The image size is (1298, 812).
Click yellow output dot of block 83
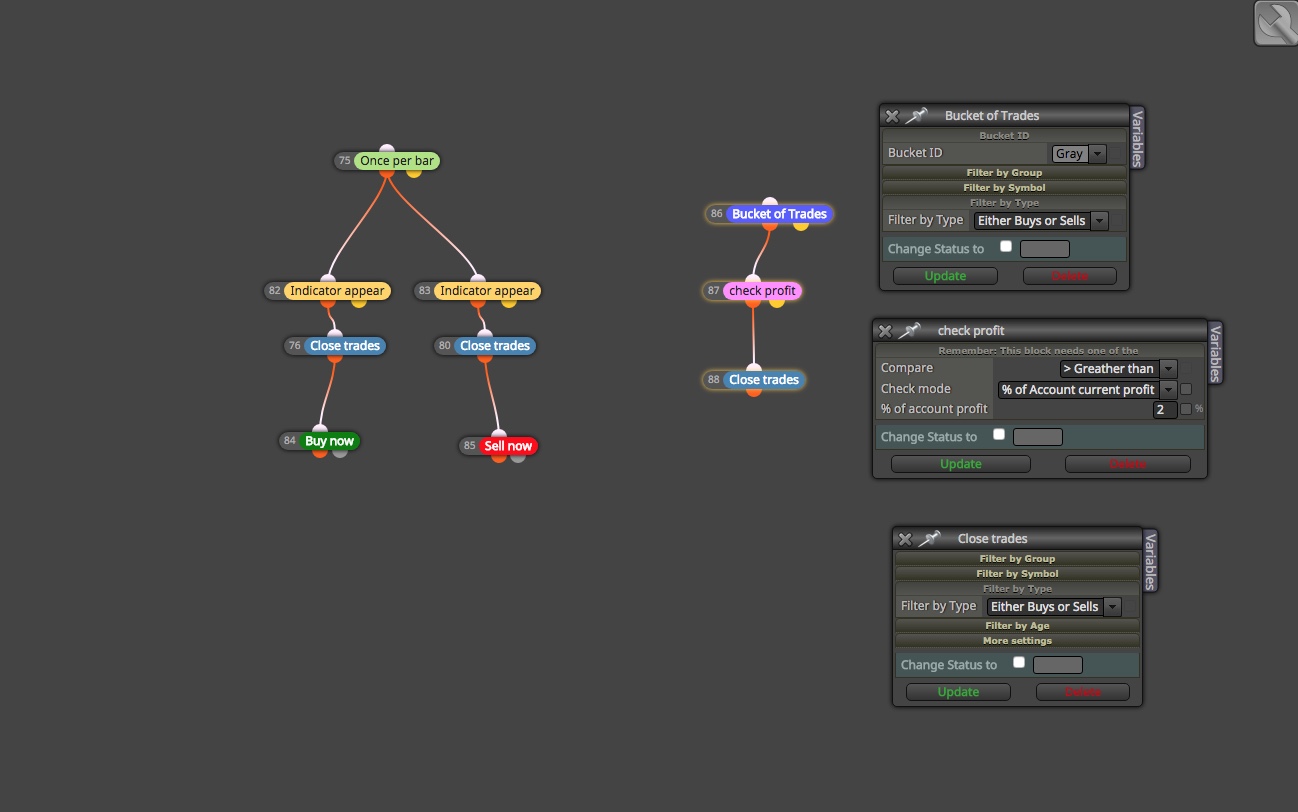coord(509,302)
